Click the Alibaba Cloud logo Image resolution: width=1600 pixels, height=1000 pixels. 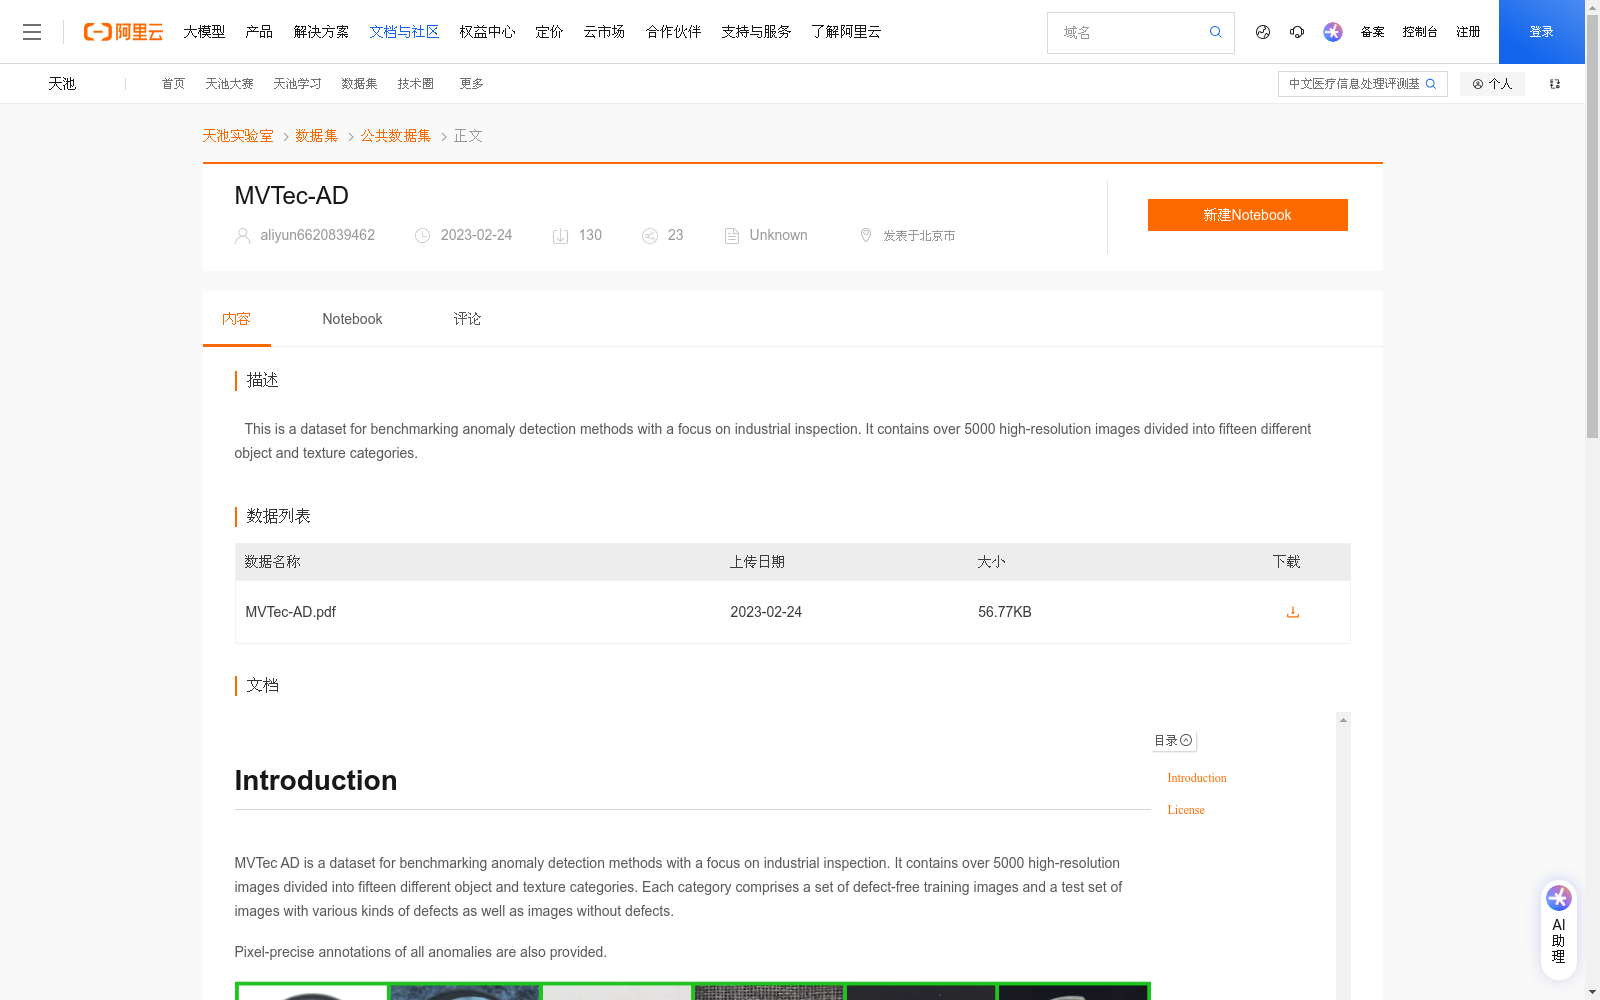point(123,32)
